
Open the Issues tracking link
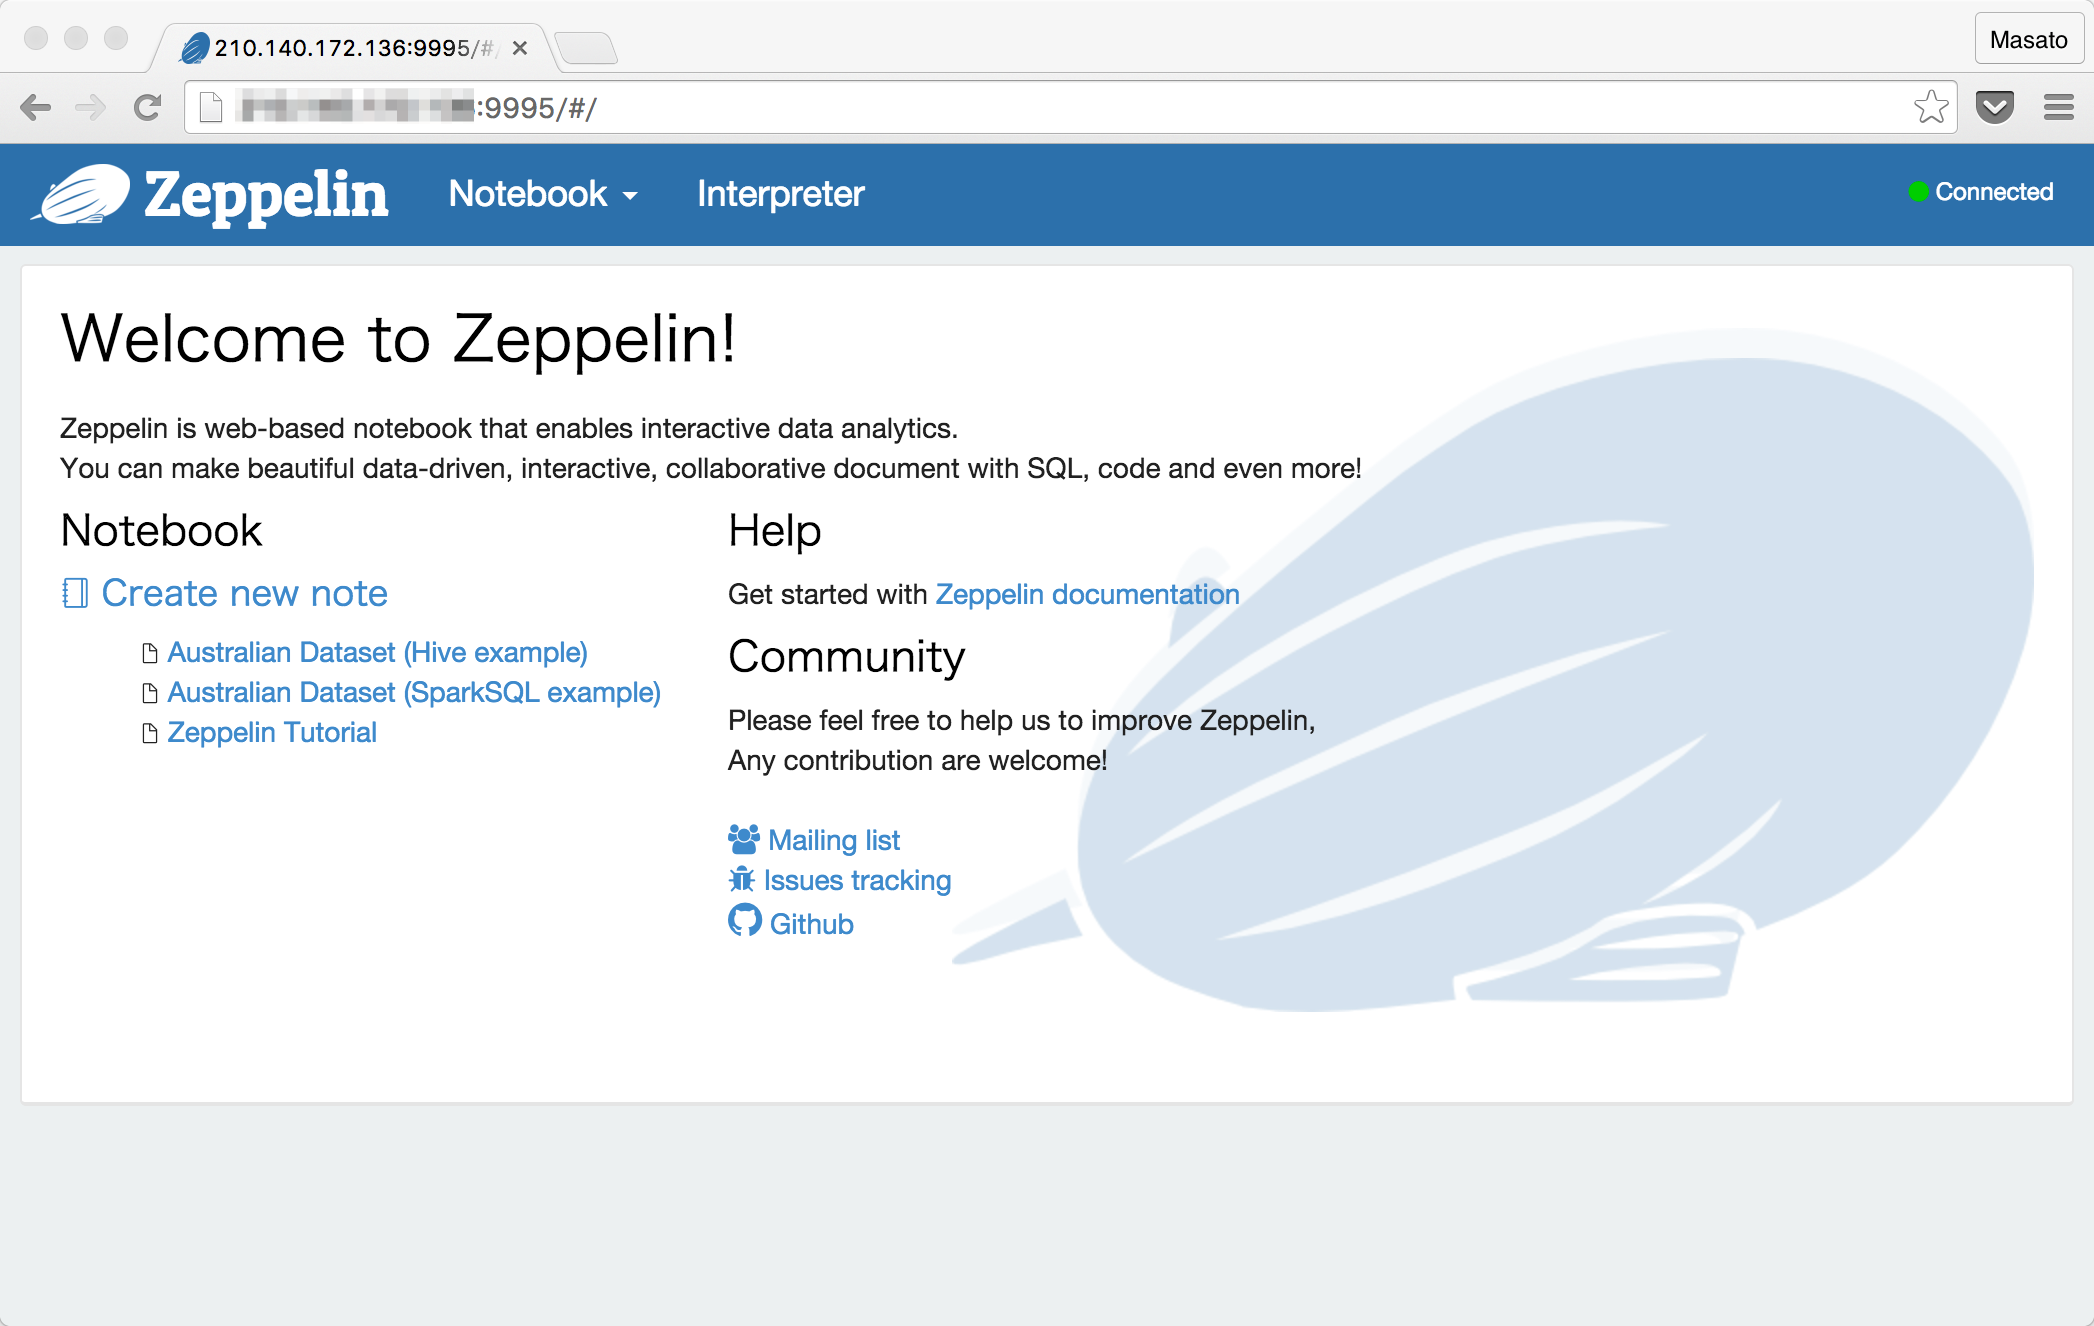click(857, 880)
